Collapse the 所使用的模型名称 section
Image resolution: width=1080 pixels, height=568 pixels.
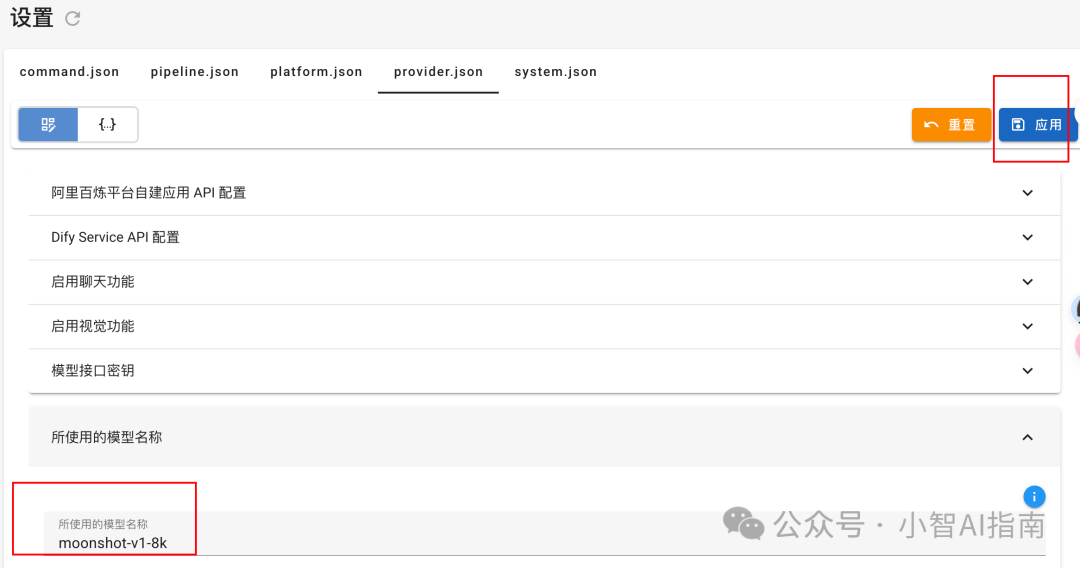click(x=1027, y=437)
